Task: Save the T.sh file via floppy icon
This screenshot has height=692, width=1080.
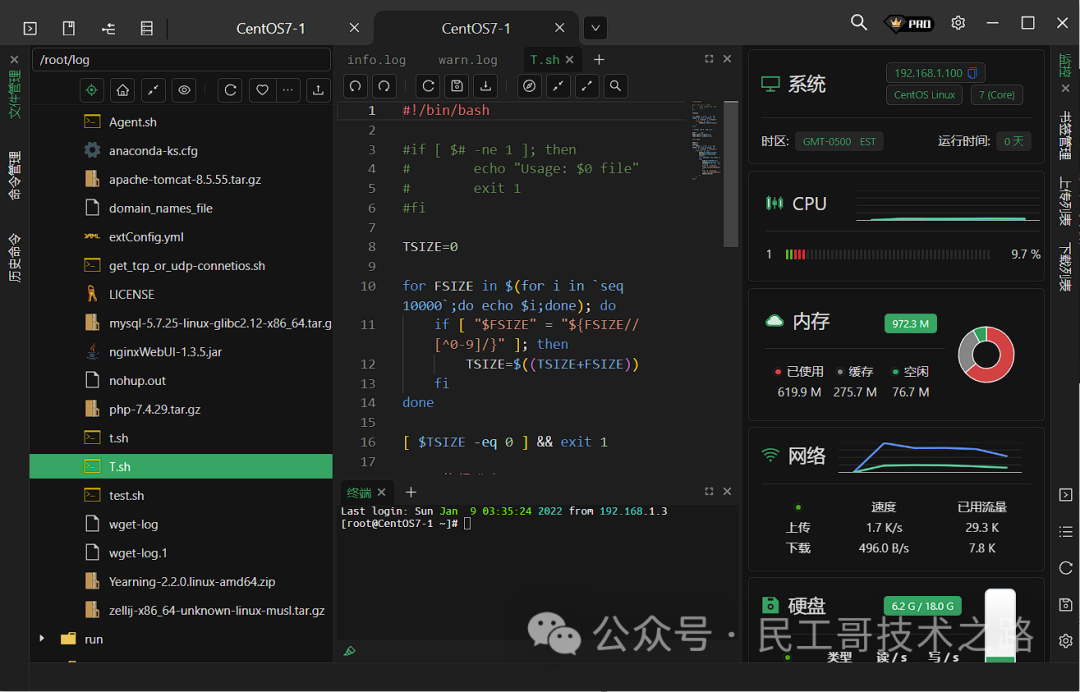Action: pyautogui.click(x=457, y=86)
